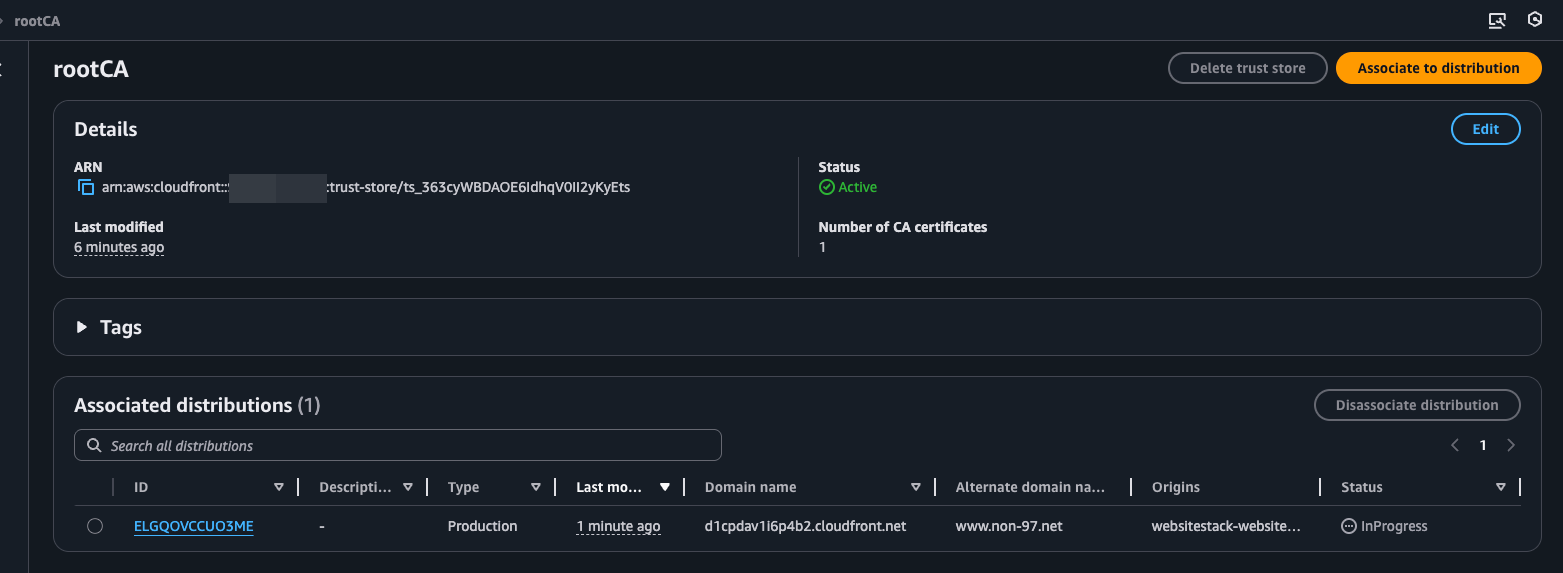Click the search magnifier icon

94,446
